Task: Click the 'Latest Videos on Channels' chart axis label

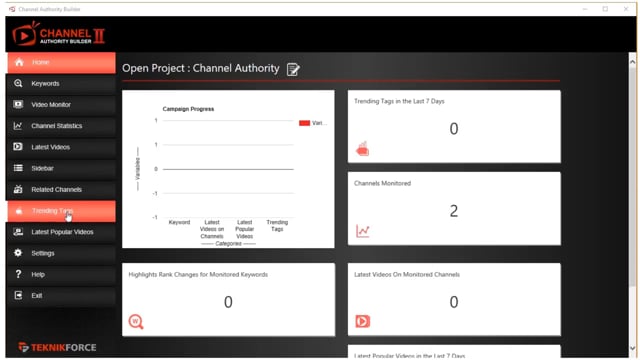Action: [212, 229]
